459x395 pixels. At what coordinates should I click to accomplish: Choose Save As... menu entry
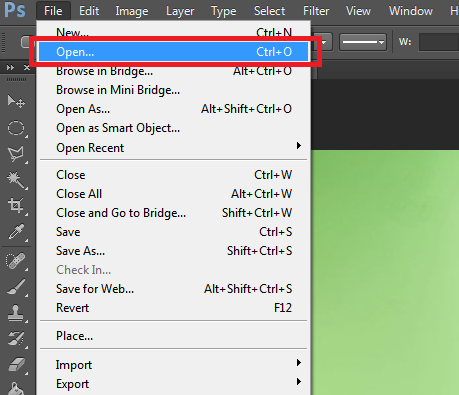[x=173, y=251]
